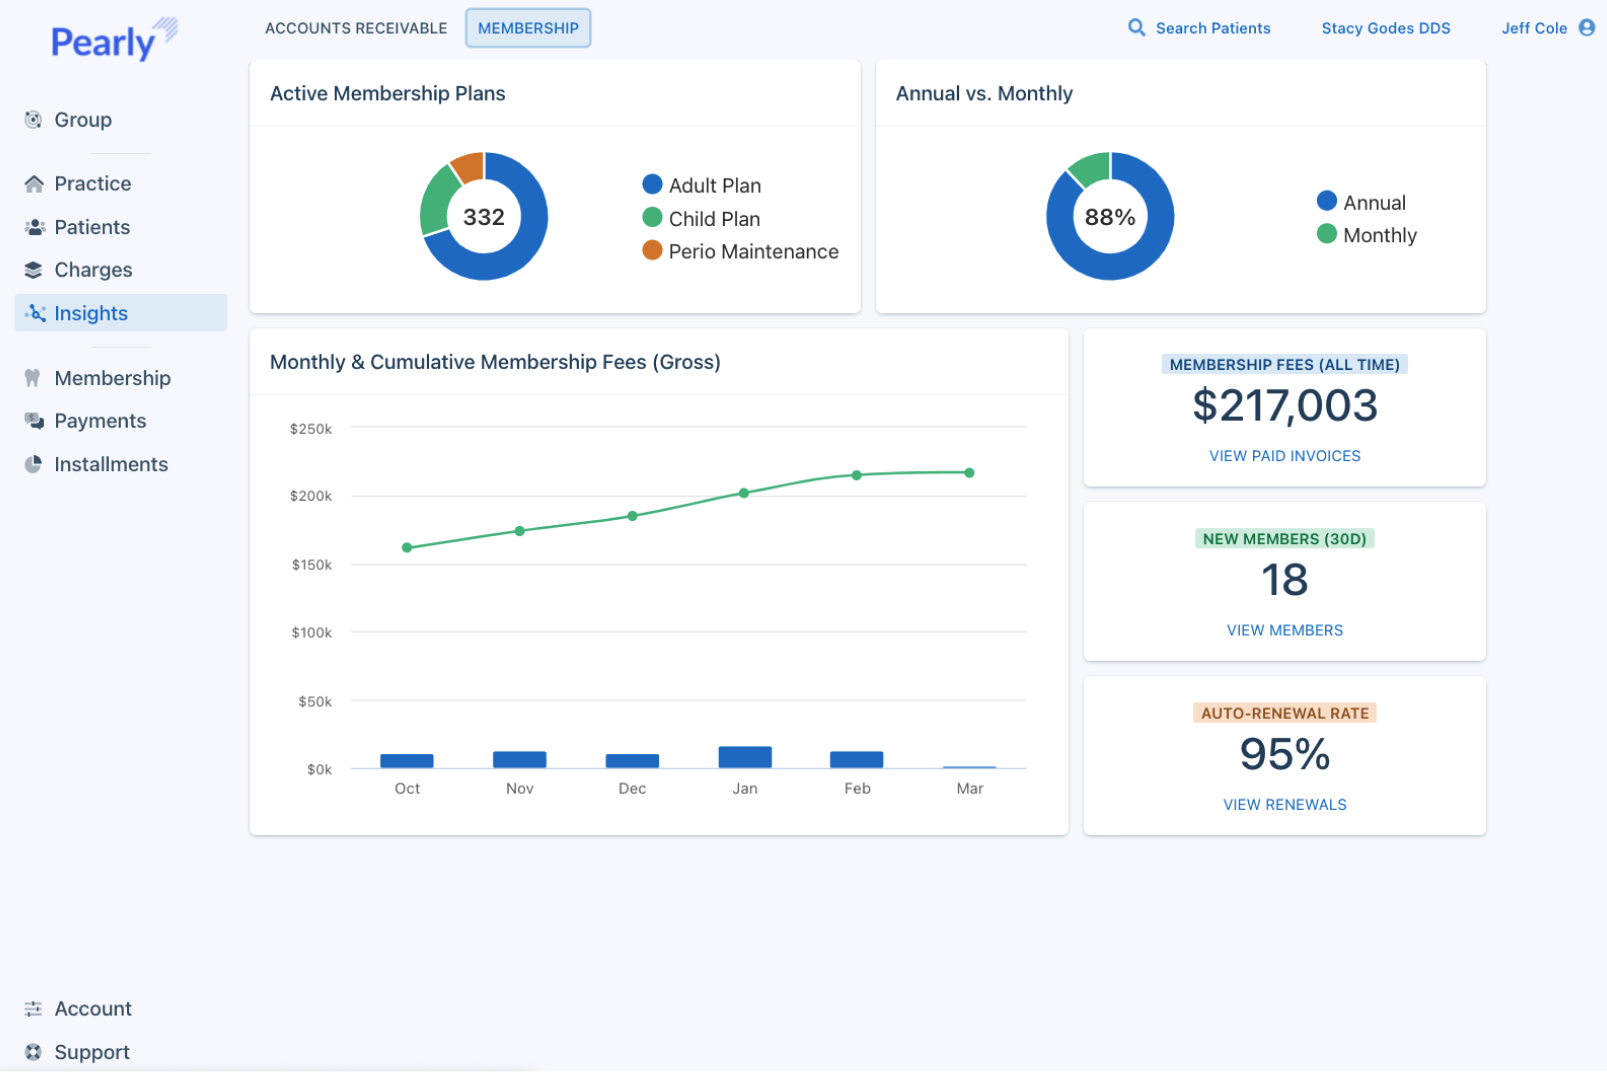The width and height of the screenshot is (1607, 1072).
Task: Toggle the Monthly legend swatch
Action: coord(1327,234)
